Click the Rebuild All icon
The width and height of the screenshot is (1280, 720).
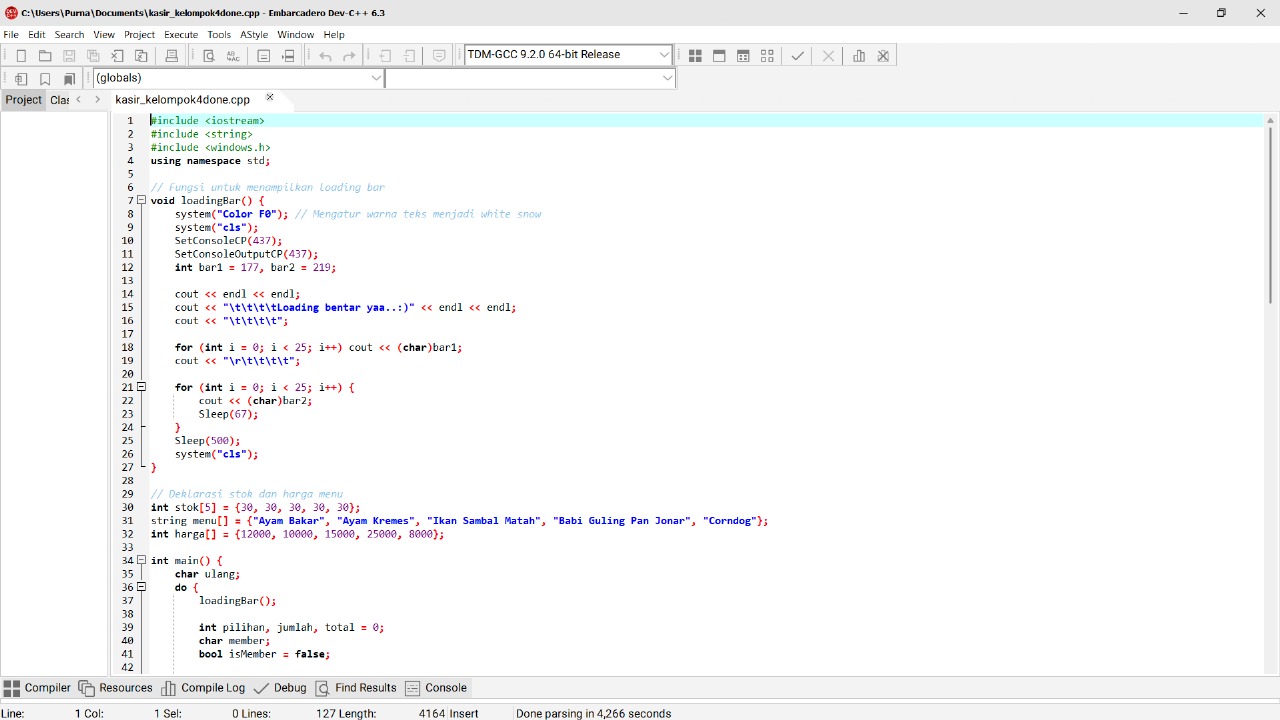tap(767, 56)
